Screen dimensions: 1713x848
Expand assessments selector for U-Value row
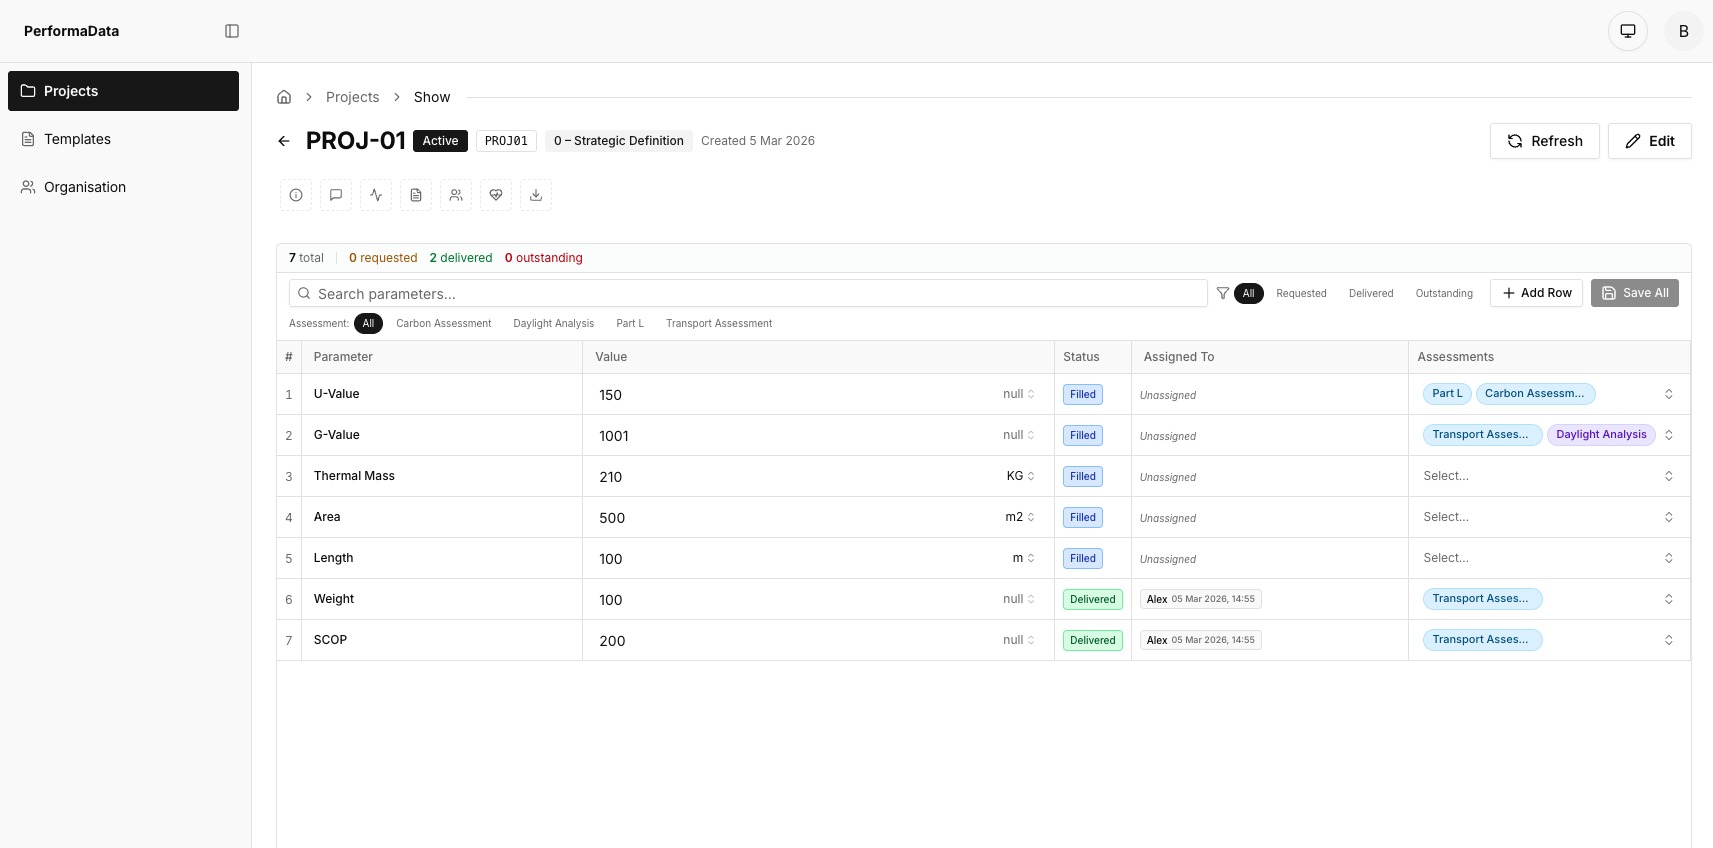pos(1669,394)
